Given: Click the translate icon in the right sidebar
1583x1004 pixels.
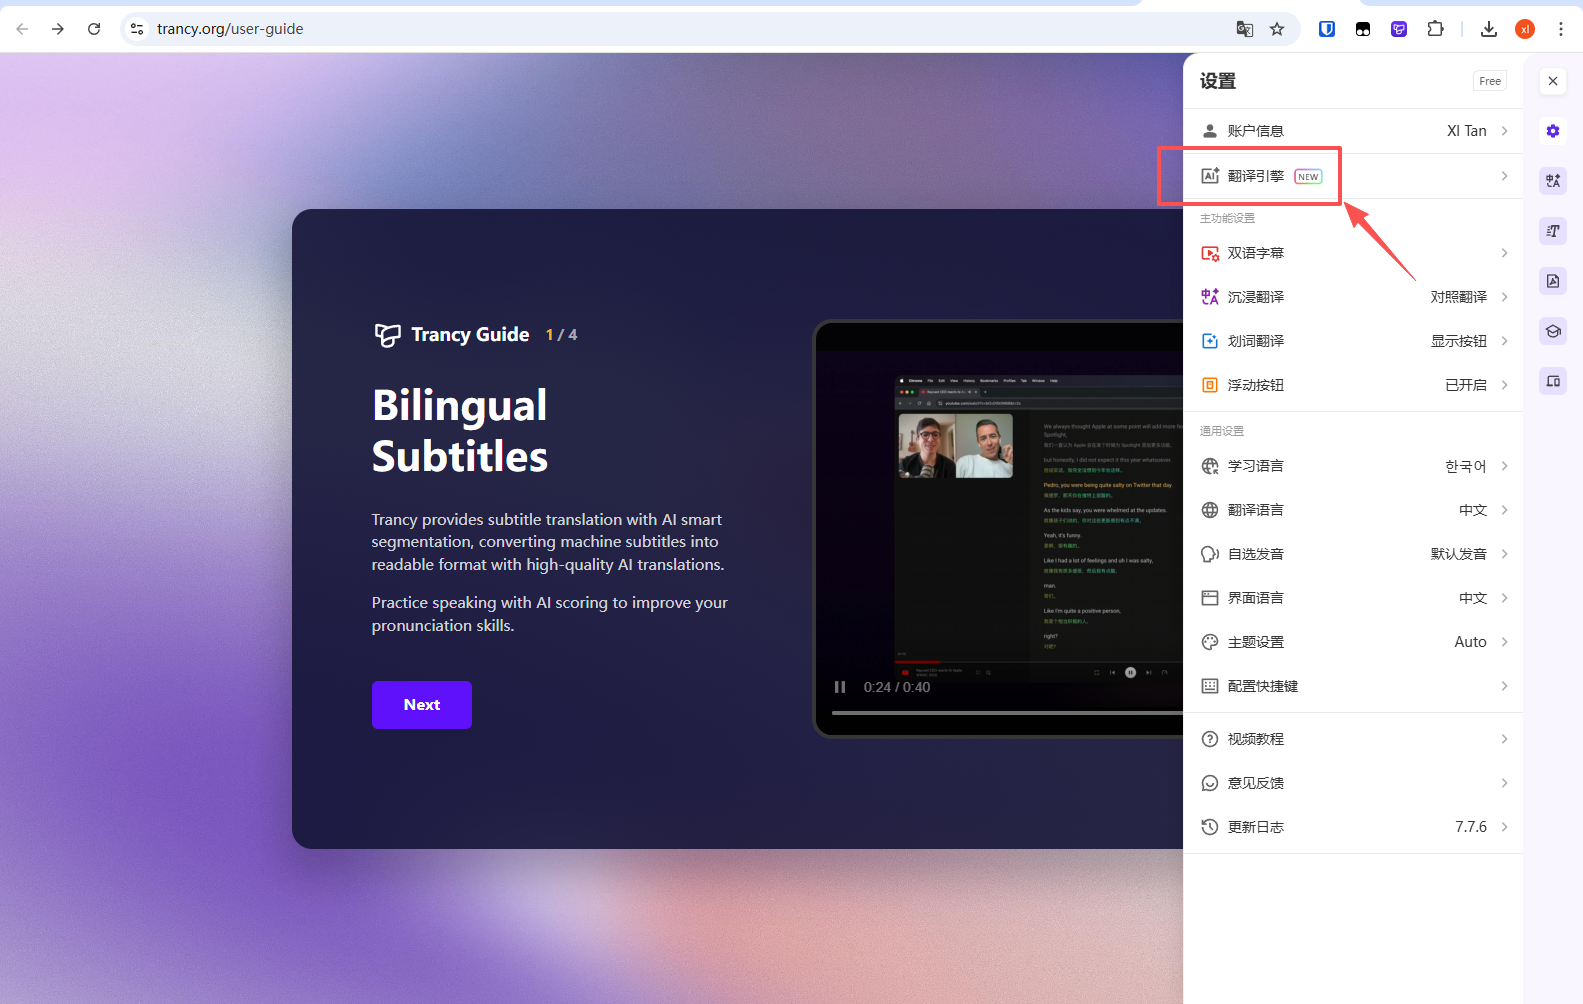Looking at the screenshot, I should point(1553,181).
